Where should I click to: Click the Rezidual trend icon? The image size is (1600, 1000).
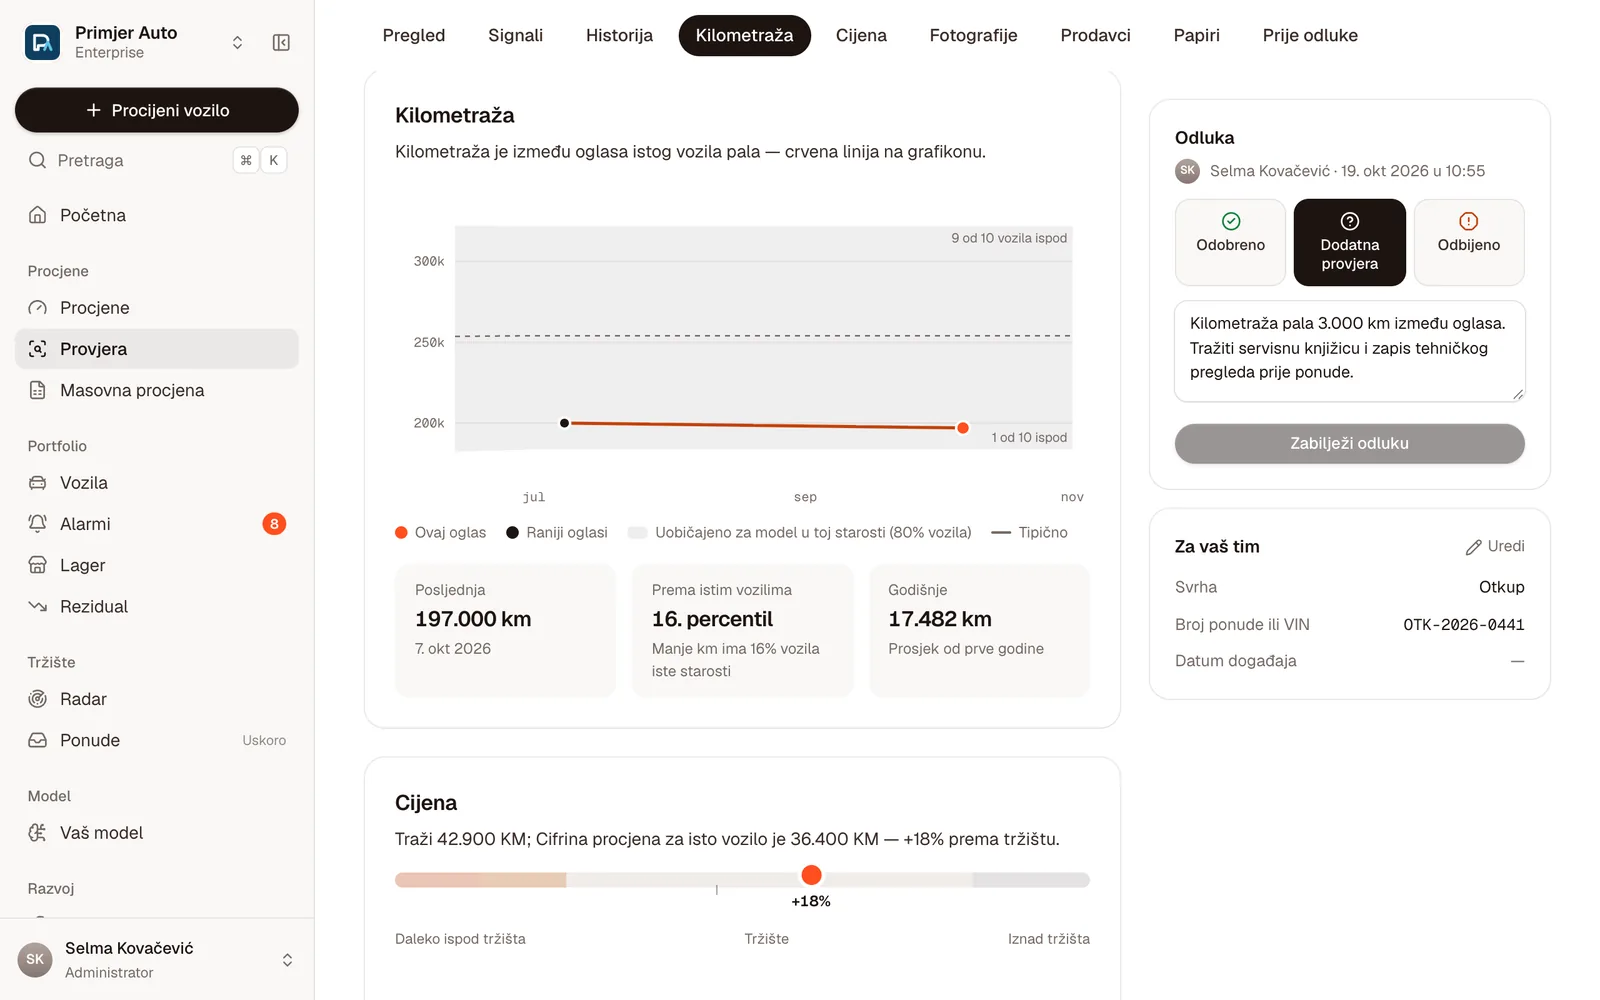tap(37, 606)
